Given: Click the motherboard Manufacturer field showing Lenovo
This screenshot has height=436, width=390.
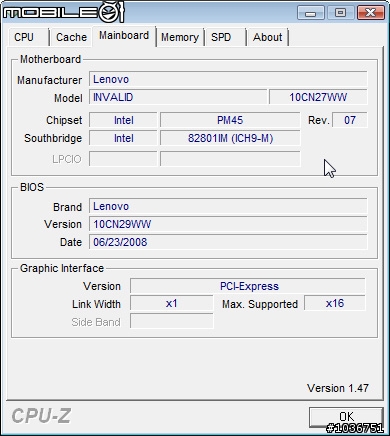Looking at the screenshot, I should pos(228,79).
